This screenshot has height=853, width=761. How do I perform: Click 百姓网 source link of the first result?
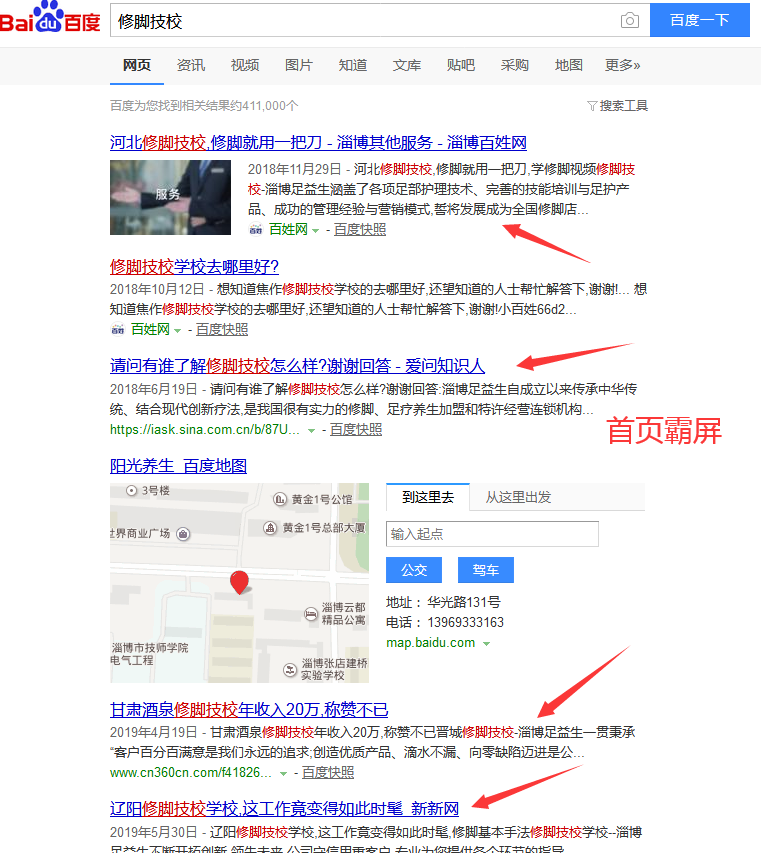tap(288, 230)
